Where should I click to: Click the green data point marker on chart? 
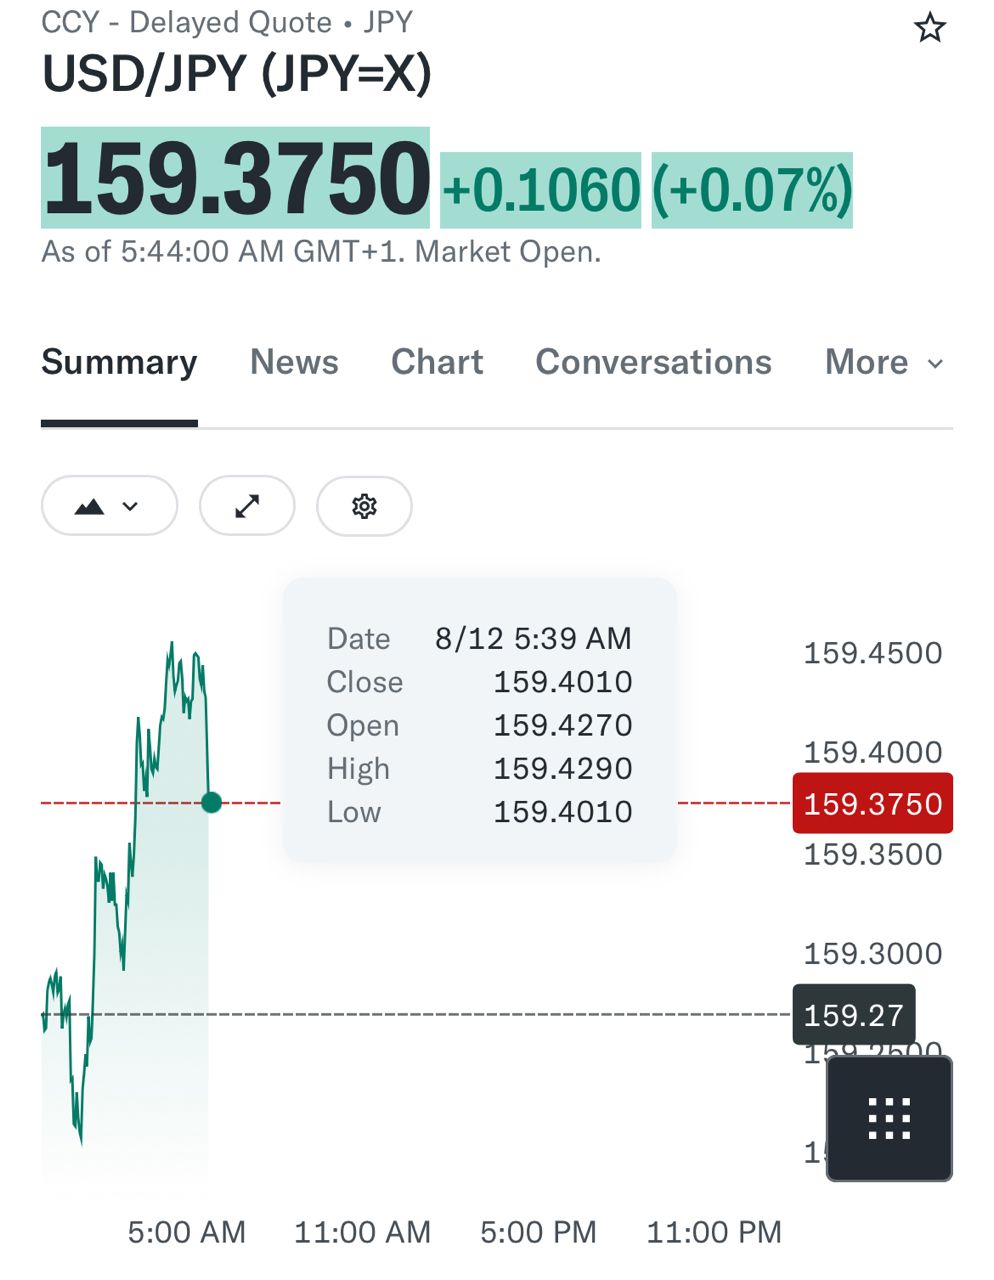point(211,802)
